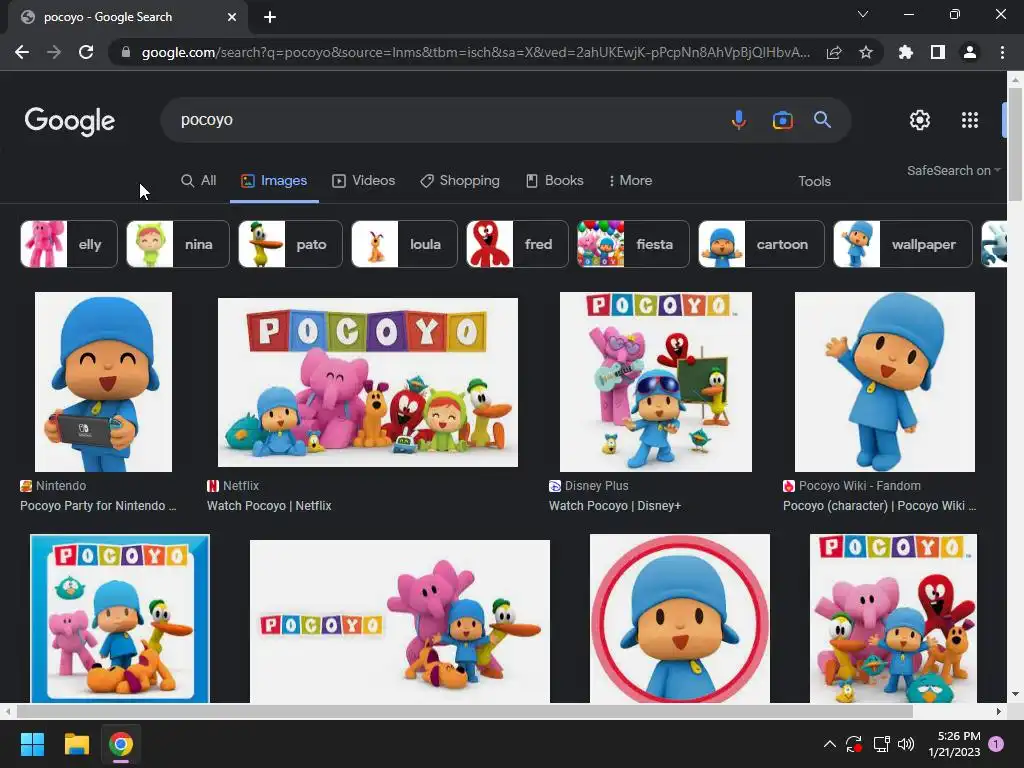The width and height of the screenshot is (1024, 768).
Task: Select the Images tab
Action: pos(274,181)
